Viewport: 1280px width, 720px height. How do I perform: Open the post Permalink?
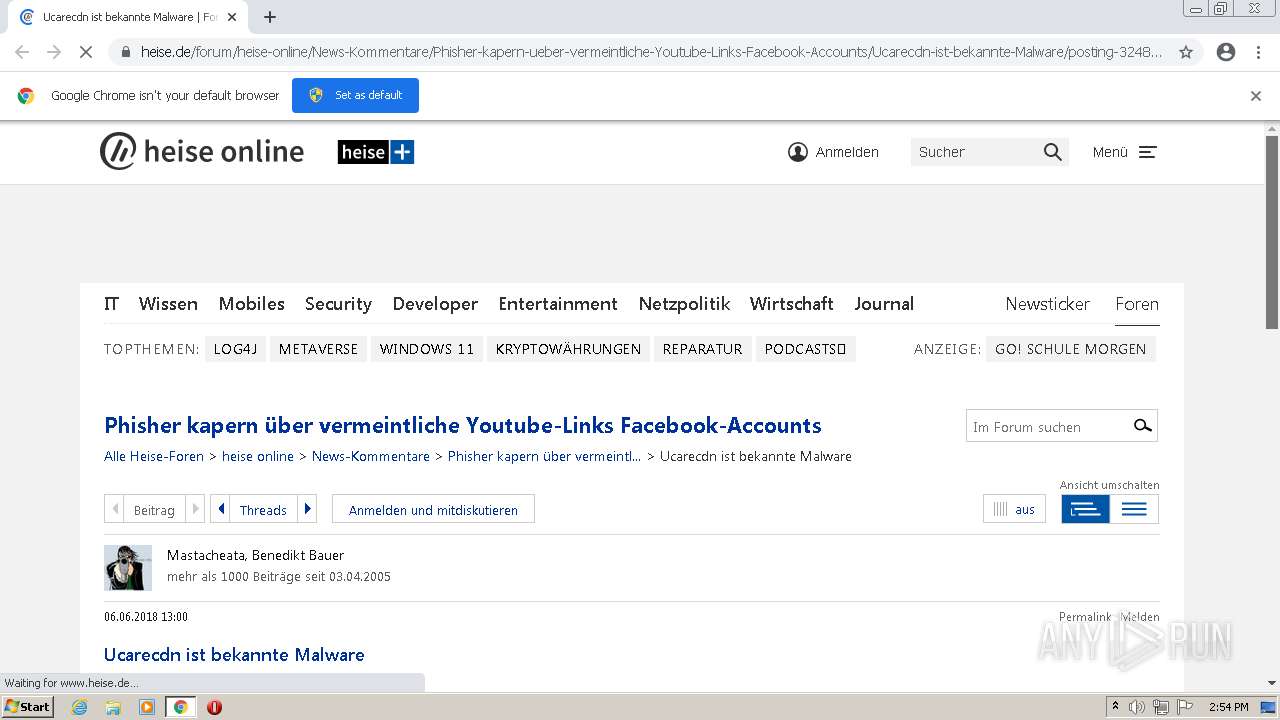pos(1084,617)
